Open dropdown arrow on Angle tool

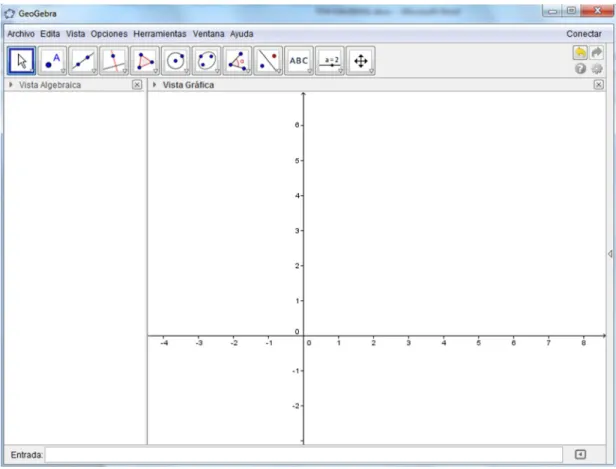coord(248,71)
